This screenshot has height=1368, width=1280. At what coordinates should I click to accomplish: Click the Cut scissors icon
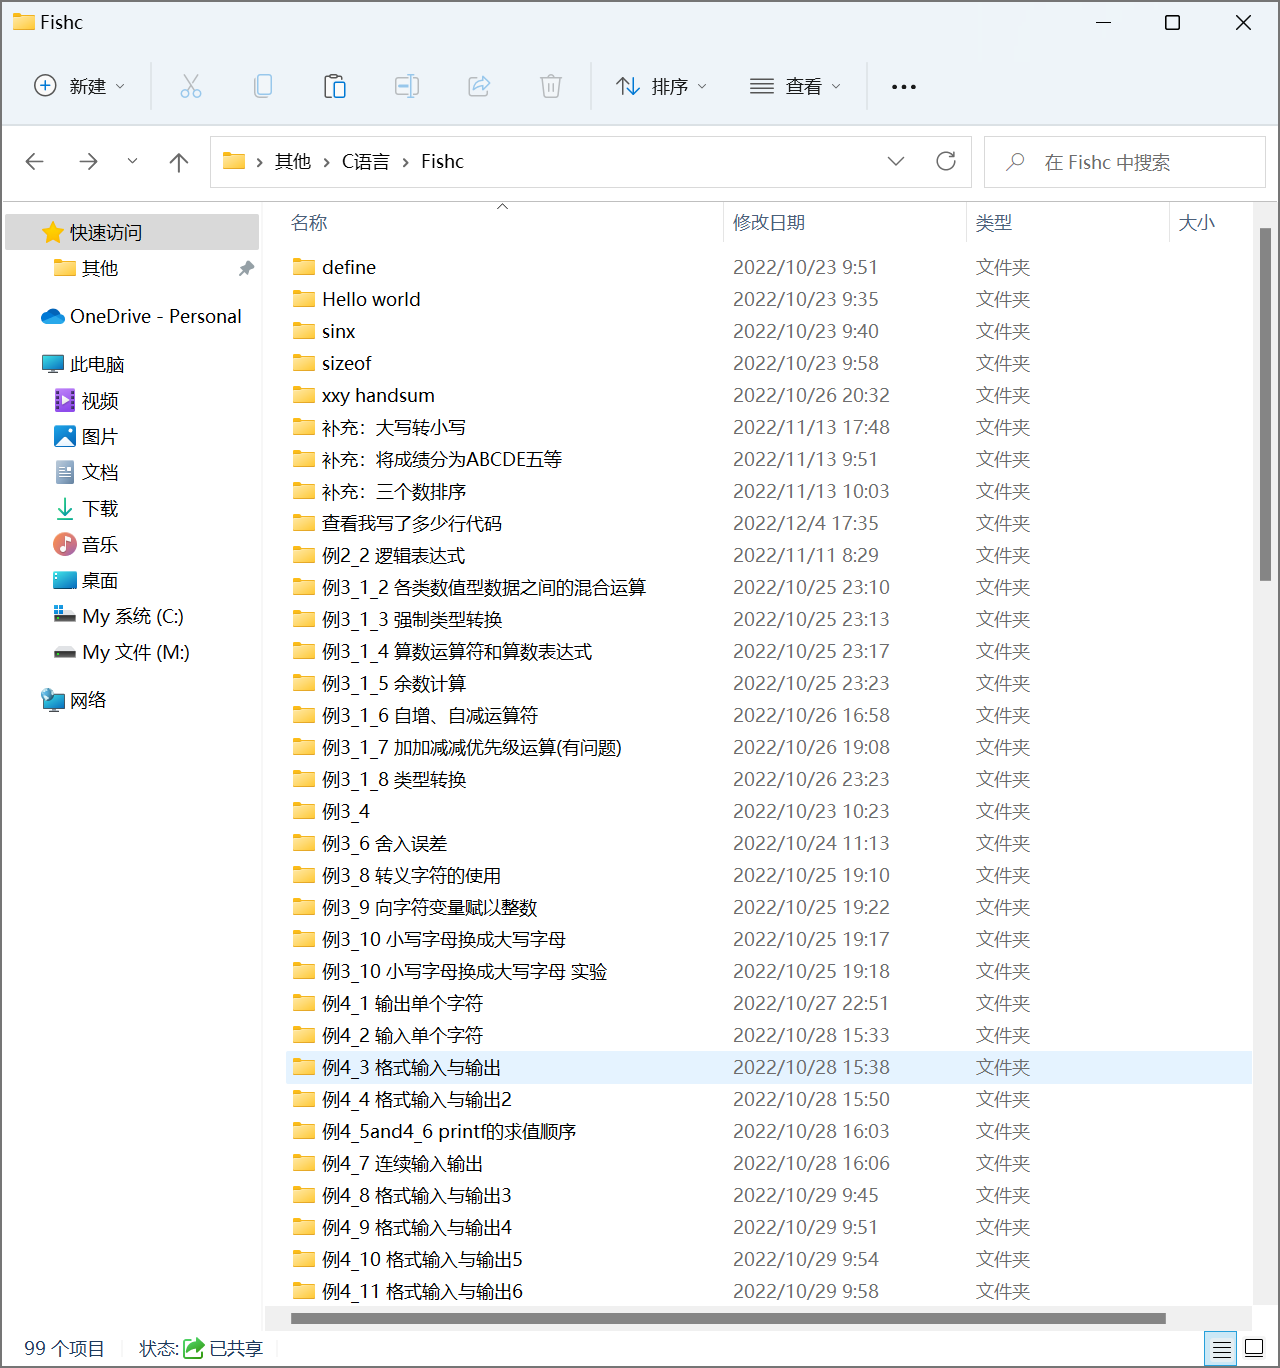click(190, 87)
